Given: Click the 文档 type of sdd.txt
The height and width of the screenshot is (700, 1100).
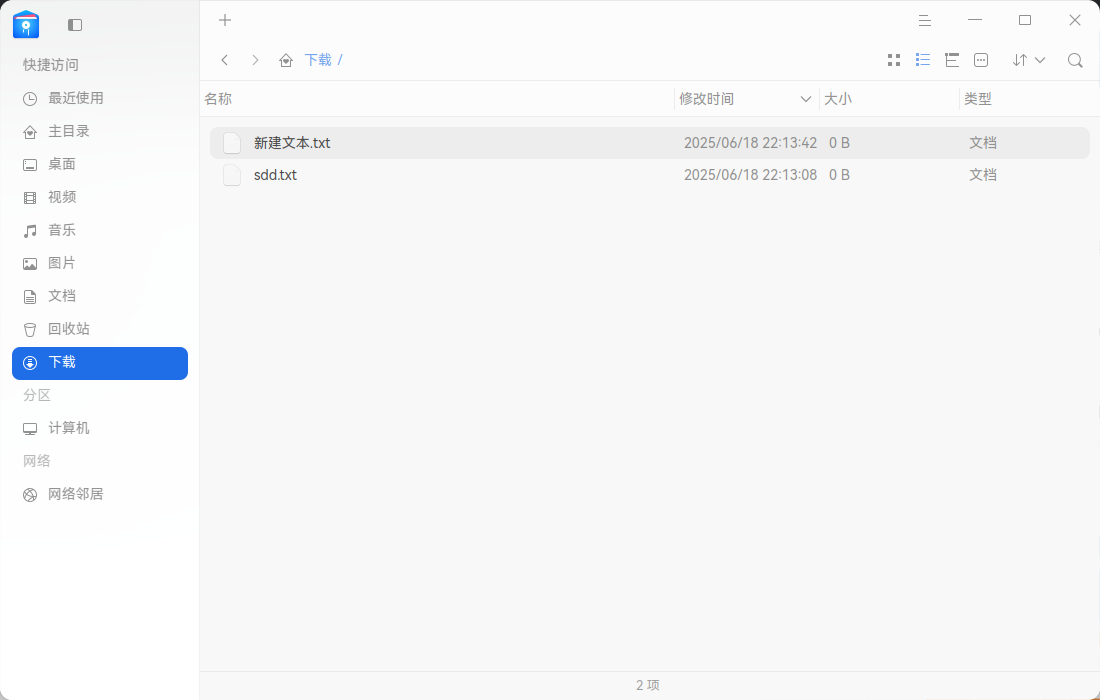Looking at the screenshot, I should (983, 175).
